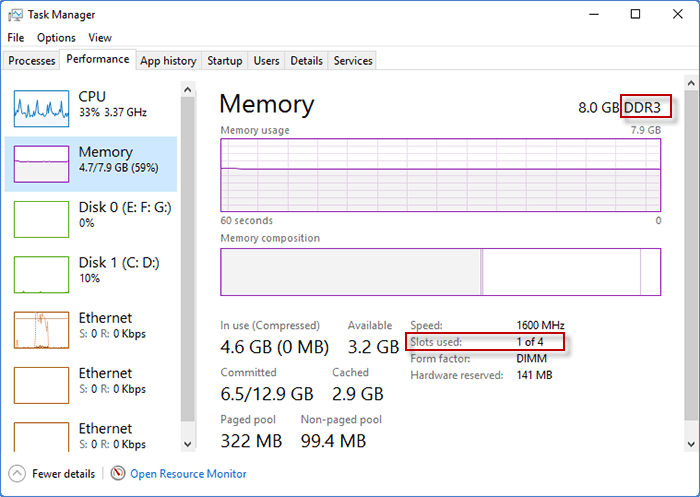Click sidebar scrollbar up arrow
The width and height of the screenshot is (700, 497).
[x=188, y=89]
